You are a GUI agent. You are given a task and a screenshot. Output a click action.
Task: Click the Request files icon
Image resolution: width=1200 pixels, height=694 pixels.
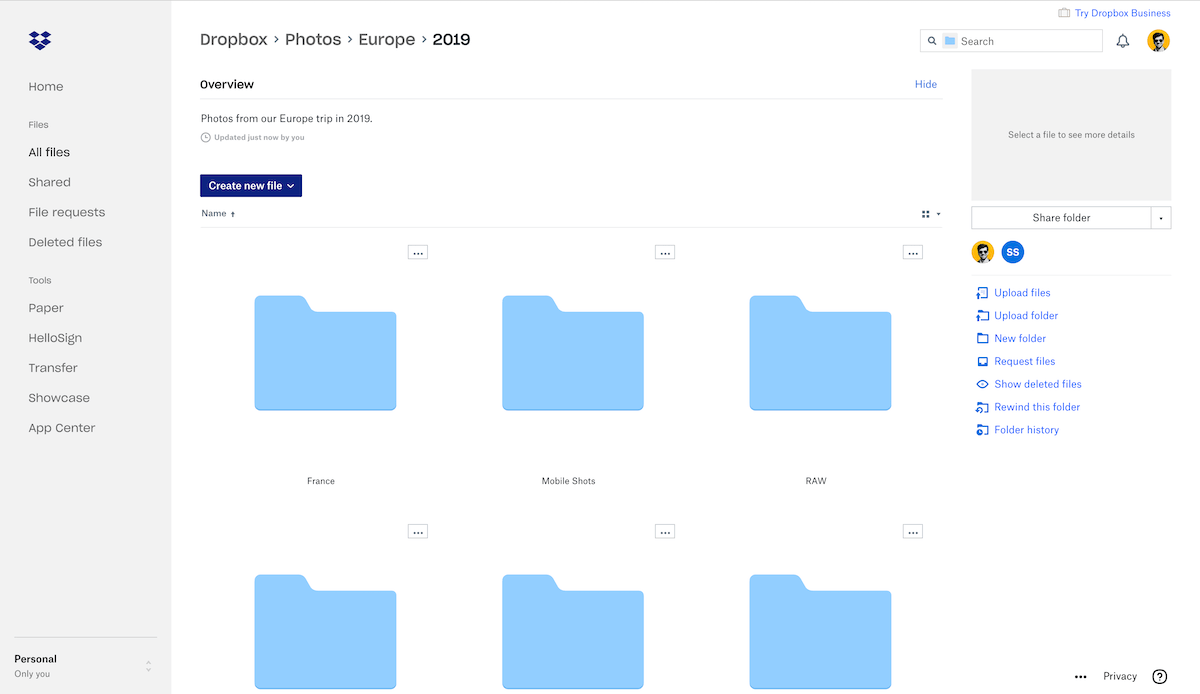coord(982,361)
